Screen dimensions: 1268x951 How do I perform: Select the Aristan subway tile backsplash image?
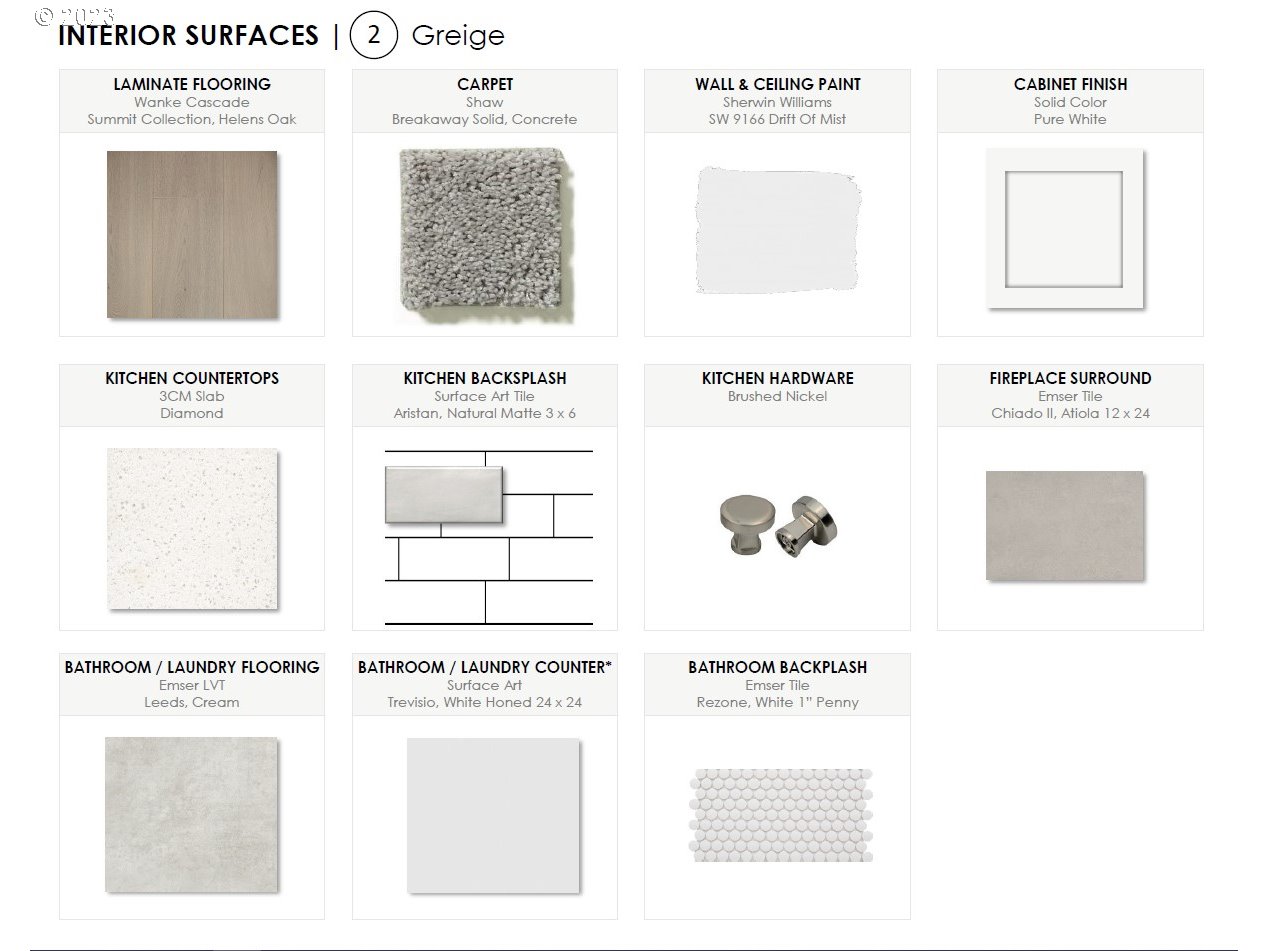pos(488,536)
